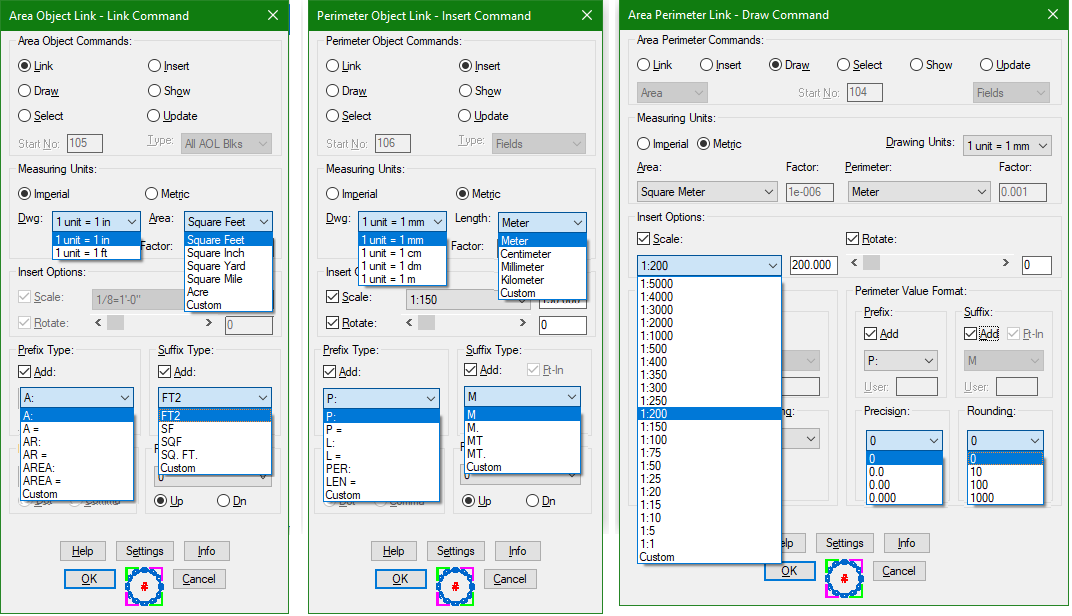Click OK in Area Object Link dialog
The height and width of the screenshot is (616, 1072).
[x=90, y=579]
